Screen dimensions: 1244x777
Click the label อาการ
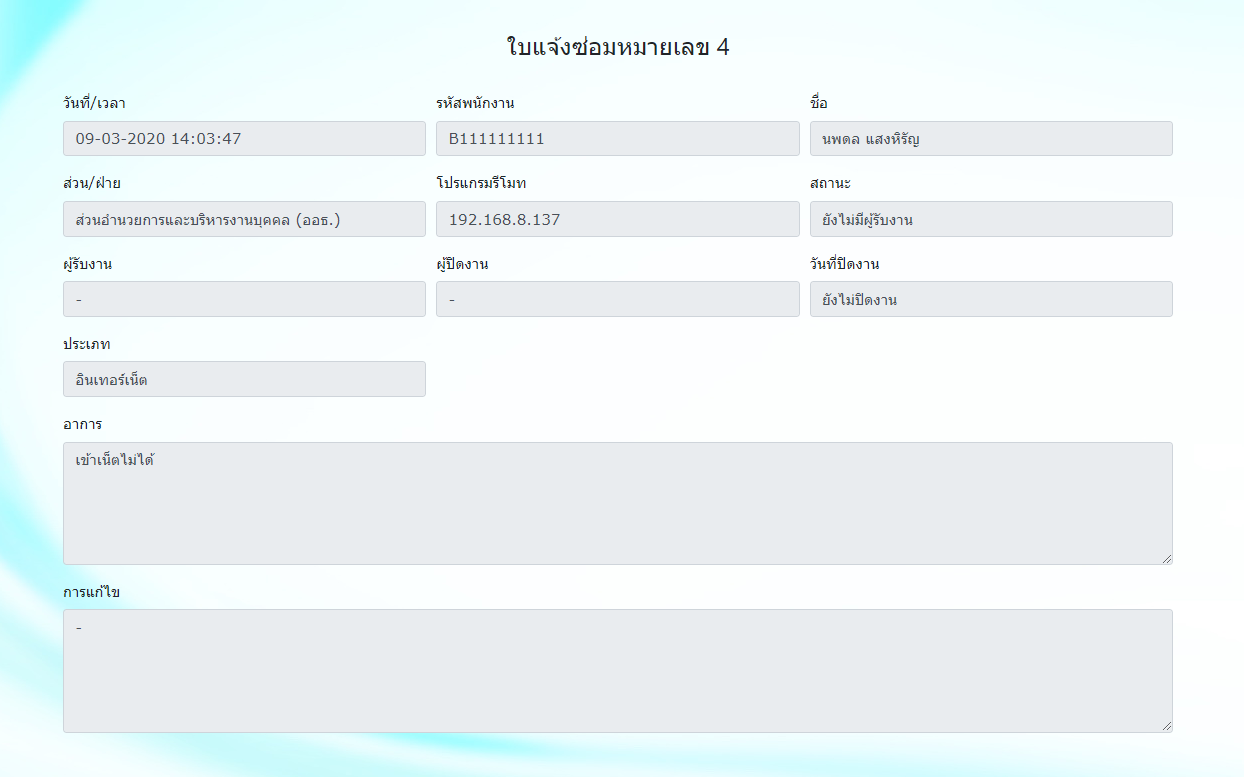pyautogui.click(x=82, y=424)
